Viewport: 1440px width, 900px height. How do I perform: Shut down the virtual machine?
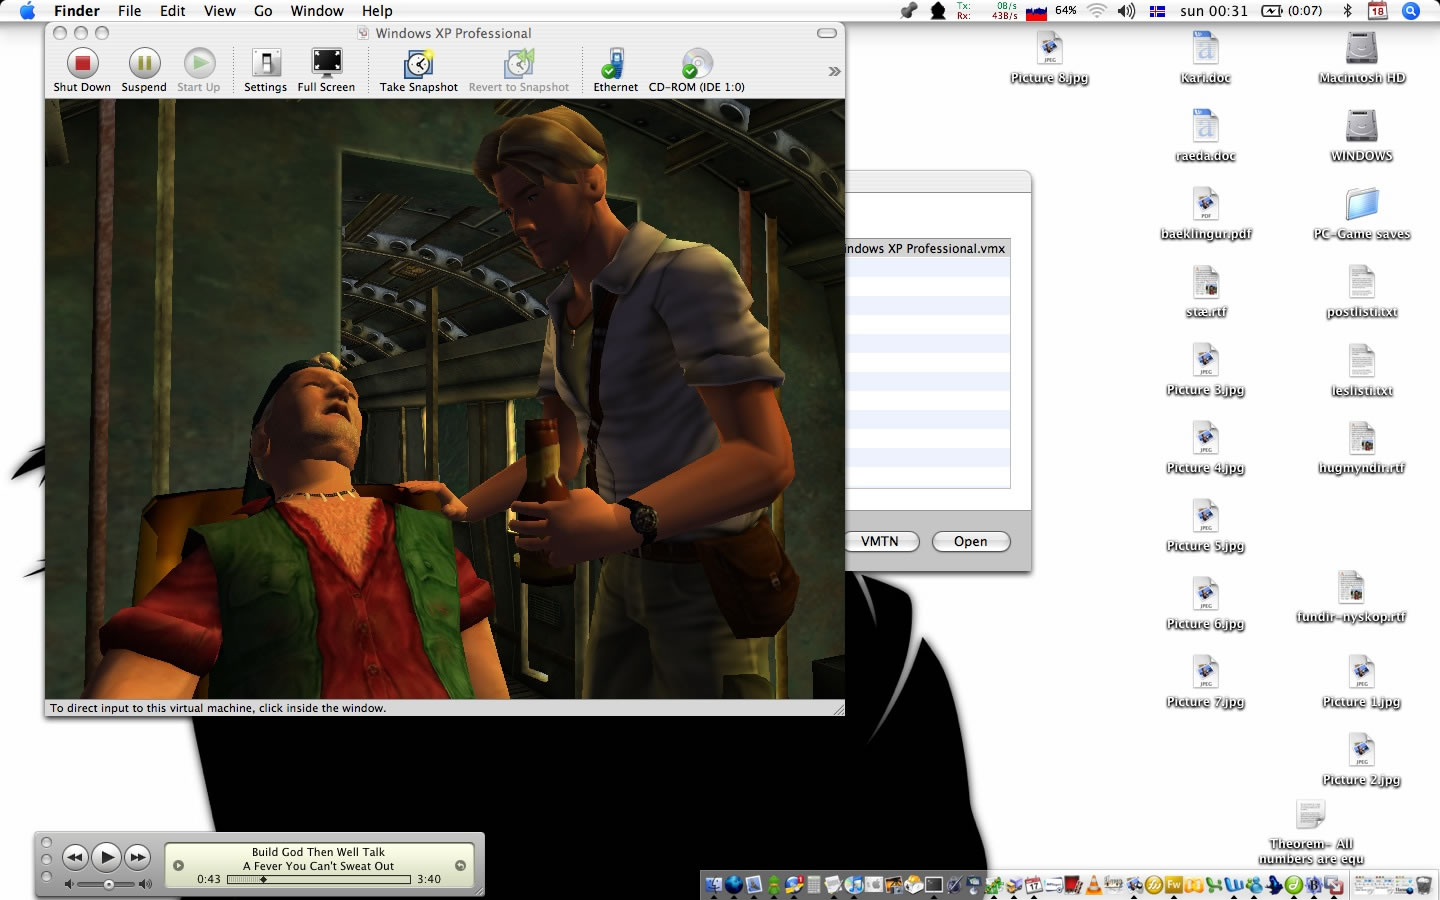pyautogui.click(x=82, y=70)
